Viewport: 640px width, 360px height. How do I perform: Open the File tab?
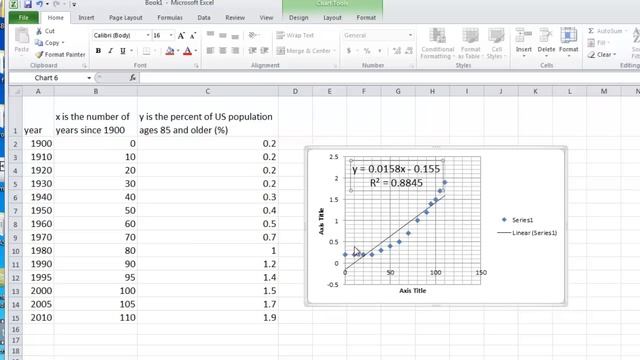click(24, 18)
